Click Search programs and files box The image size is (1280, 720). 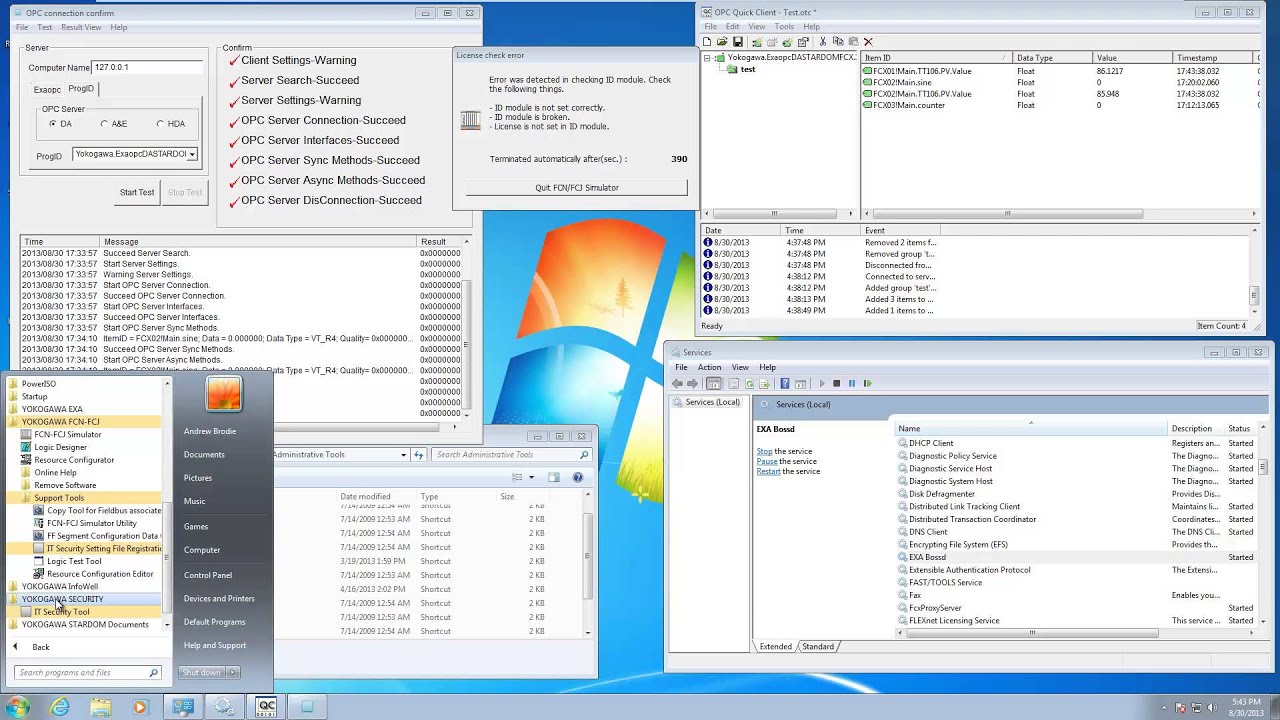pos(87,672)
